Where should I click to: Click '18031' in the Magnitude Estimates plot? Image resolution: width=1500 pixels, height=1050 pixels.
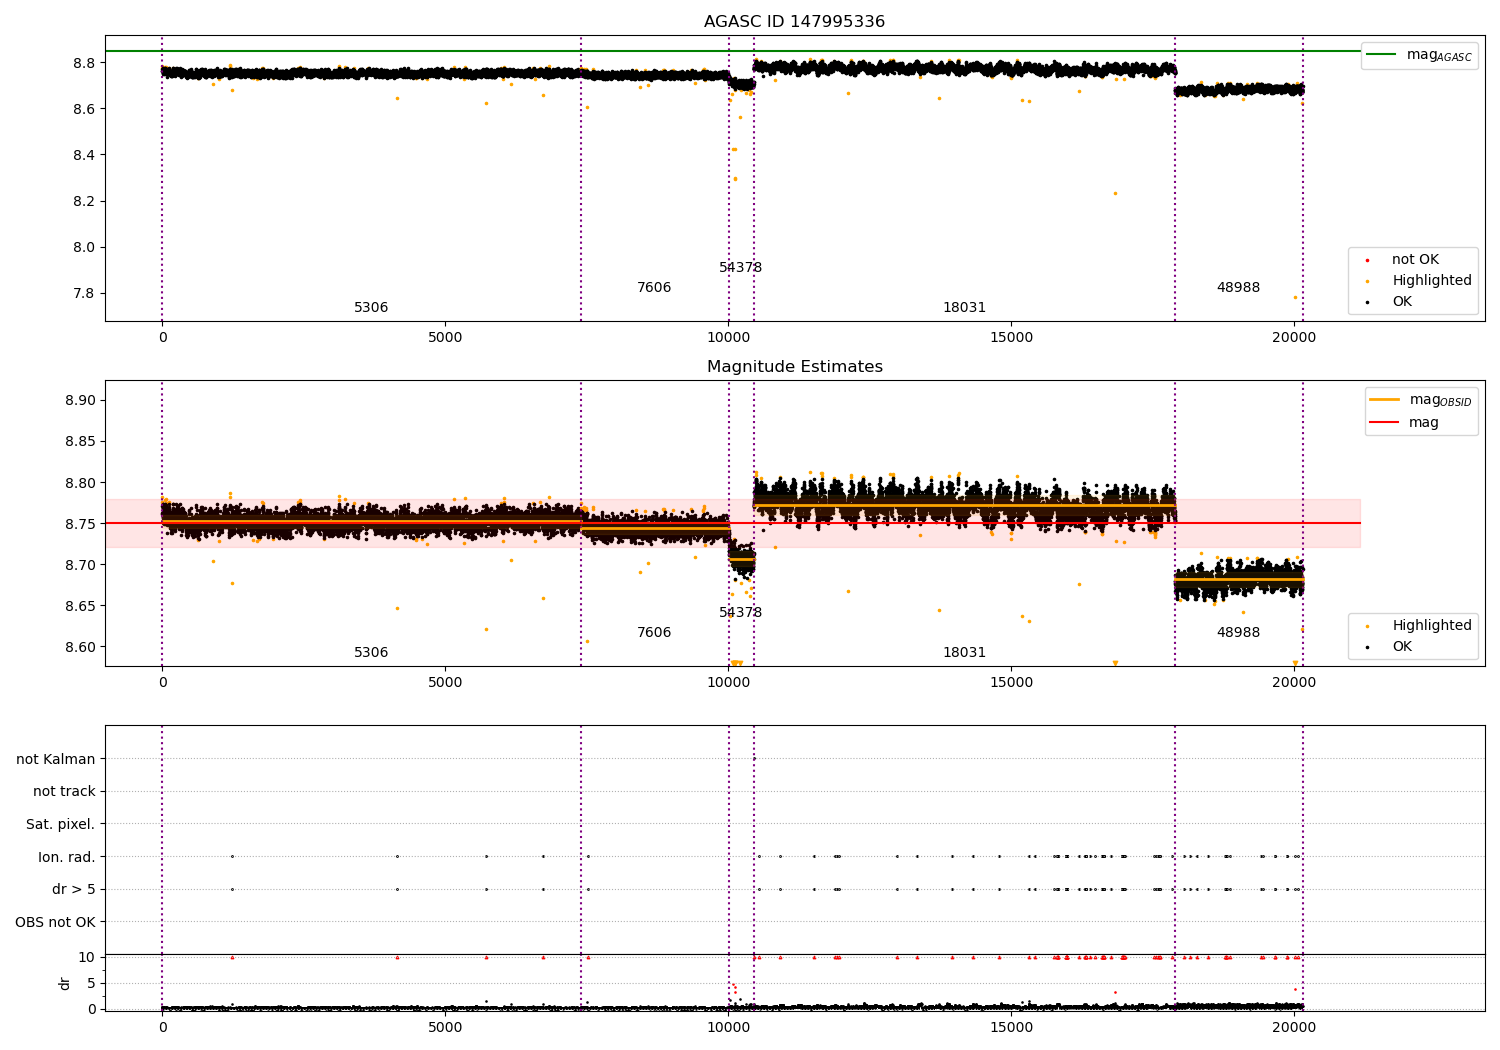[964, 653]
